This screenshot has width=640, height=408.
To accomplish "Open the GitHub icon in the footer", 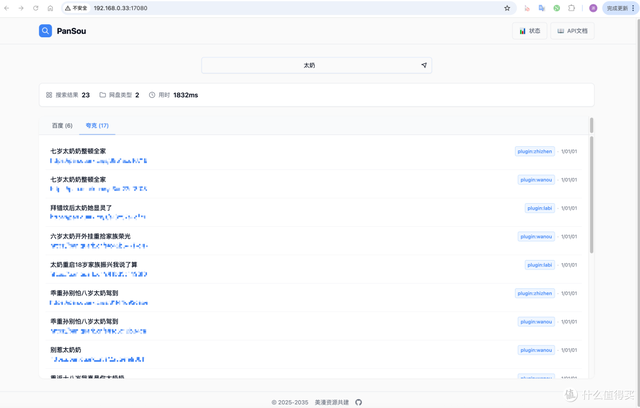I will [359, 402].
